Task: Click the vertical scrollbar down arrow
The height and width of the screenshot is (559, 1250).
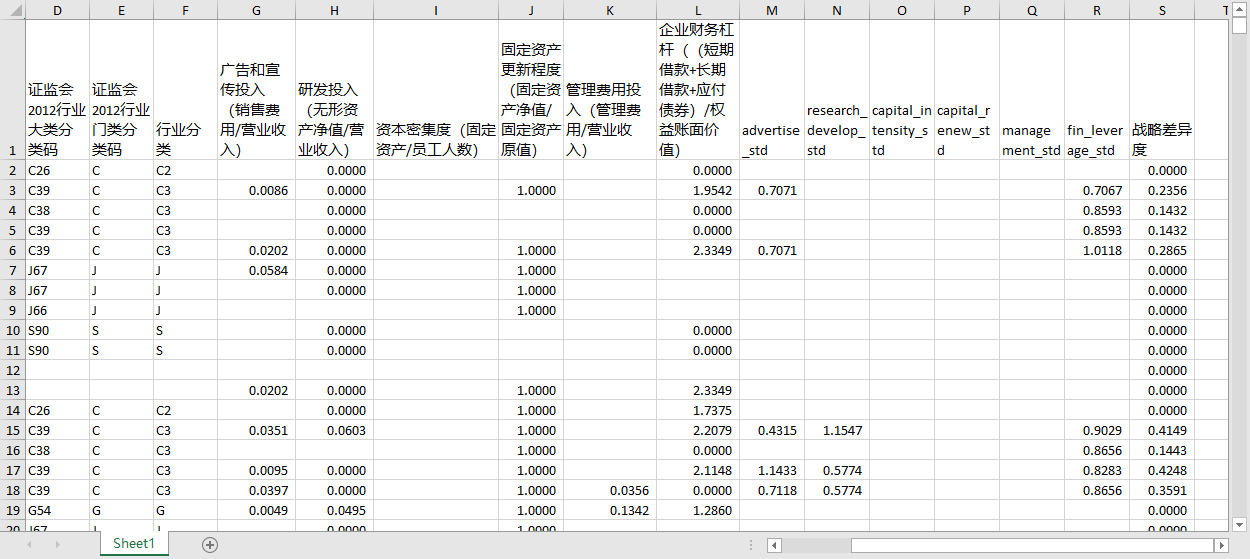Action: pos(1240,523)
